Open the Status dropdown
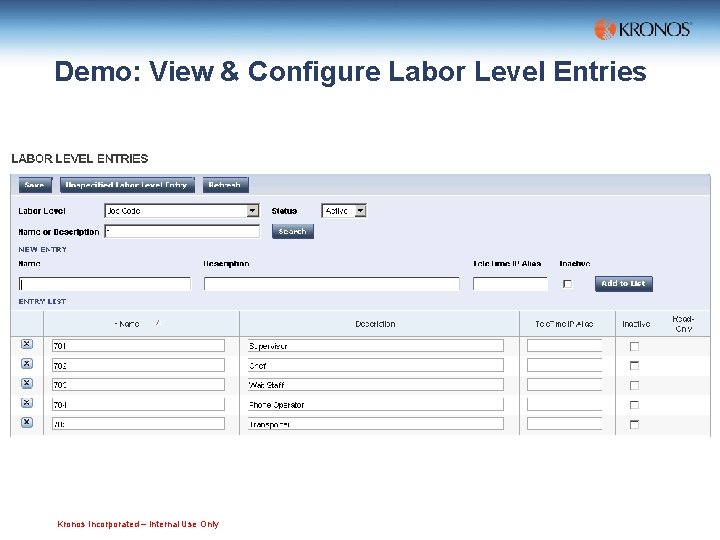Image resolution: width=720 pixels, height=540 pixels. tap(360, 211)
